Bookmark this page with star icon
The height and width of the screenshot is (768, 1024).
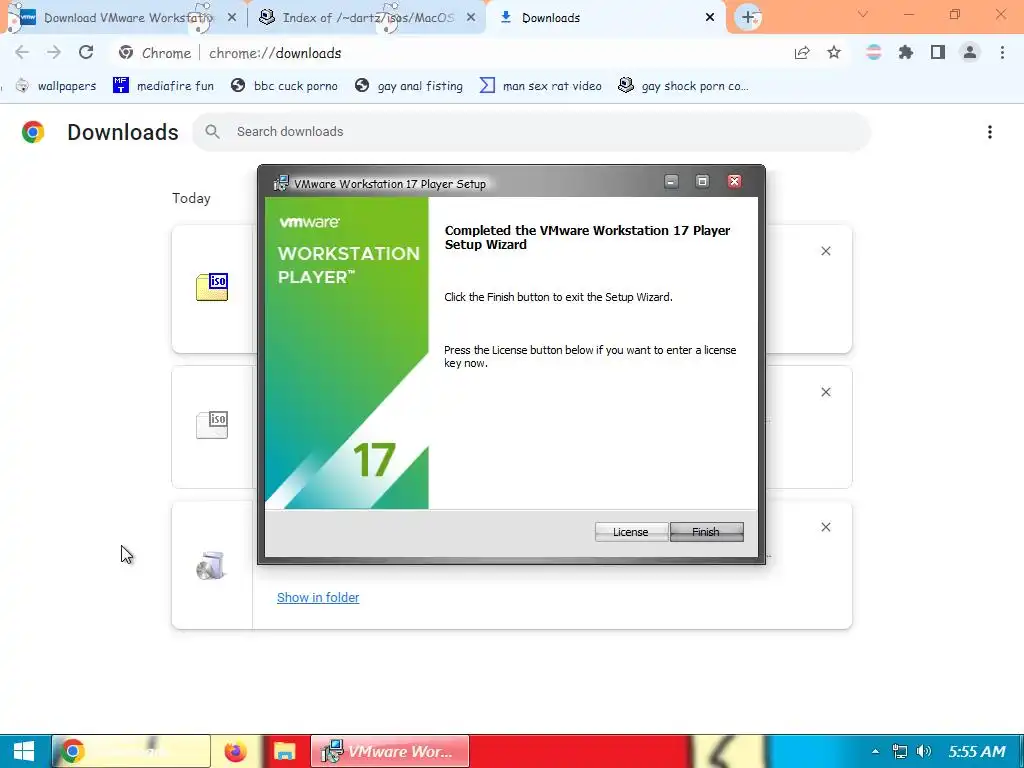pos(834,53)
